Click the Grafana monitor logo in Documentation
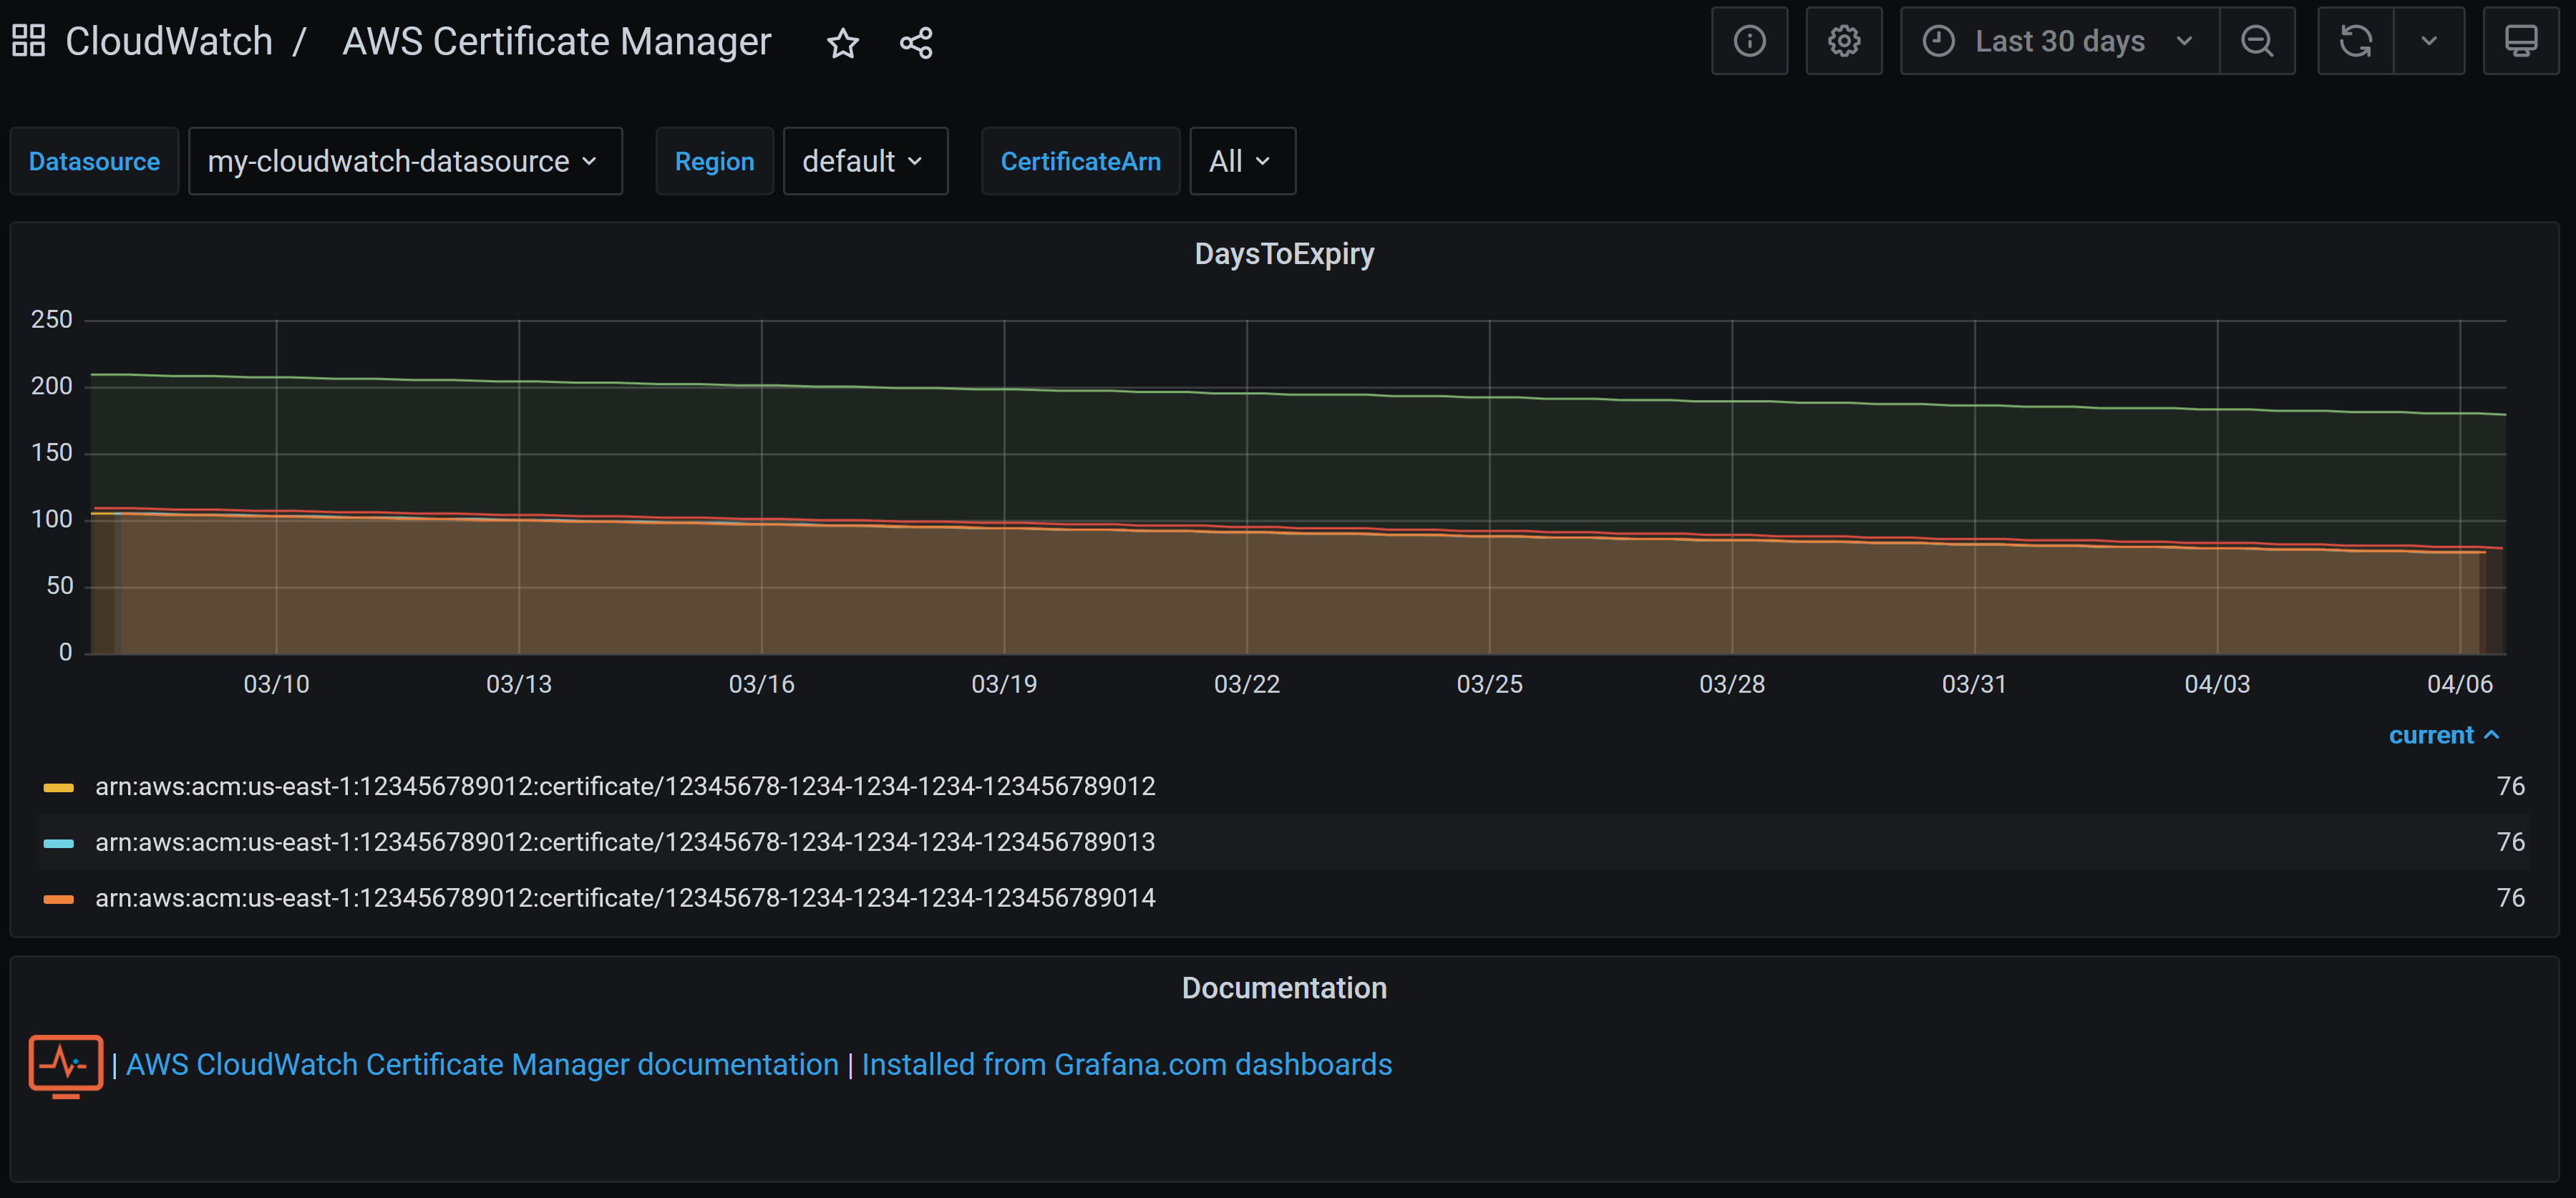The height and width of the screenshot is (1198, 2576). [65, 1064]
